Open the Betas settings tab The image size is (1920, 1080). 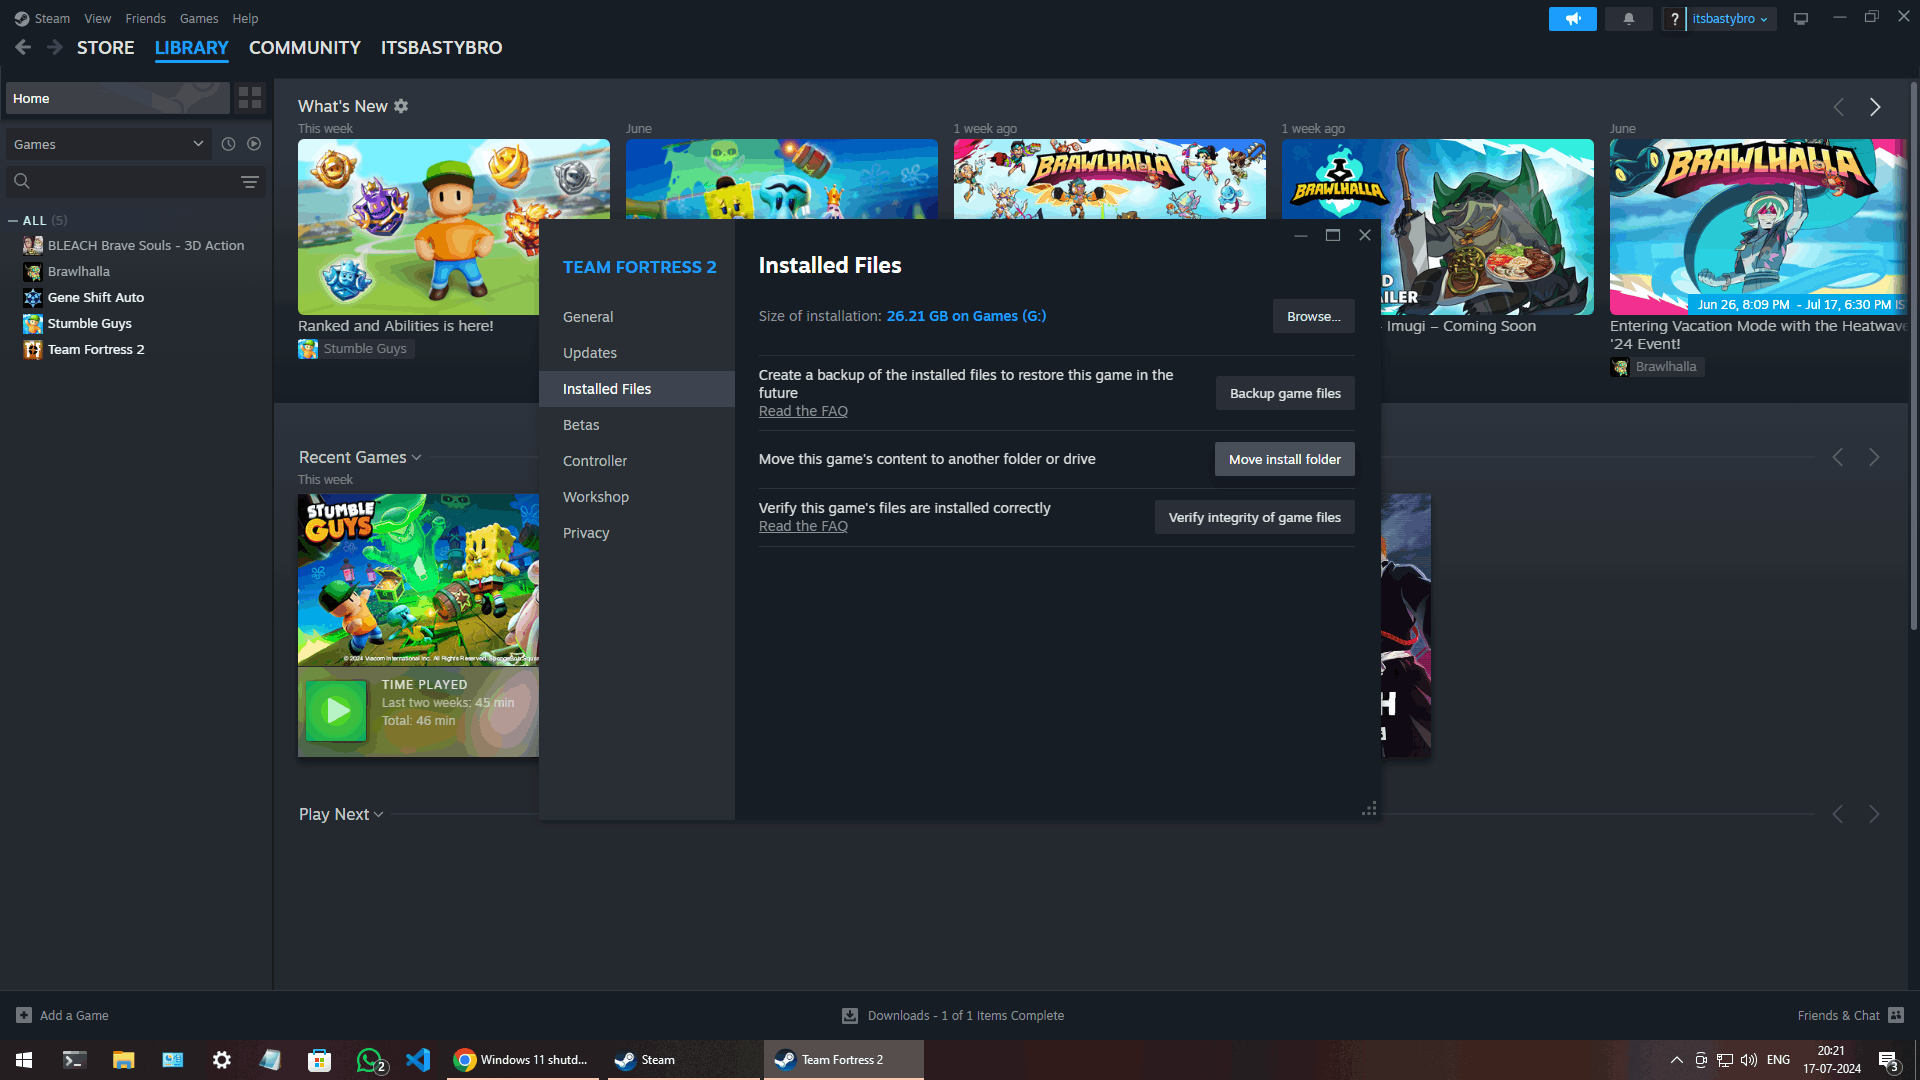coord(581,425)
